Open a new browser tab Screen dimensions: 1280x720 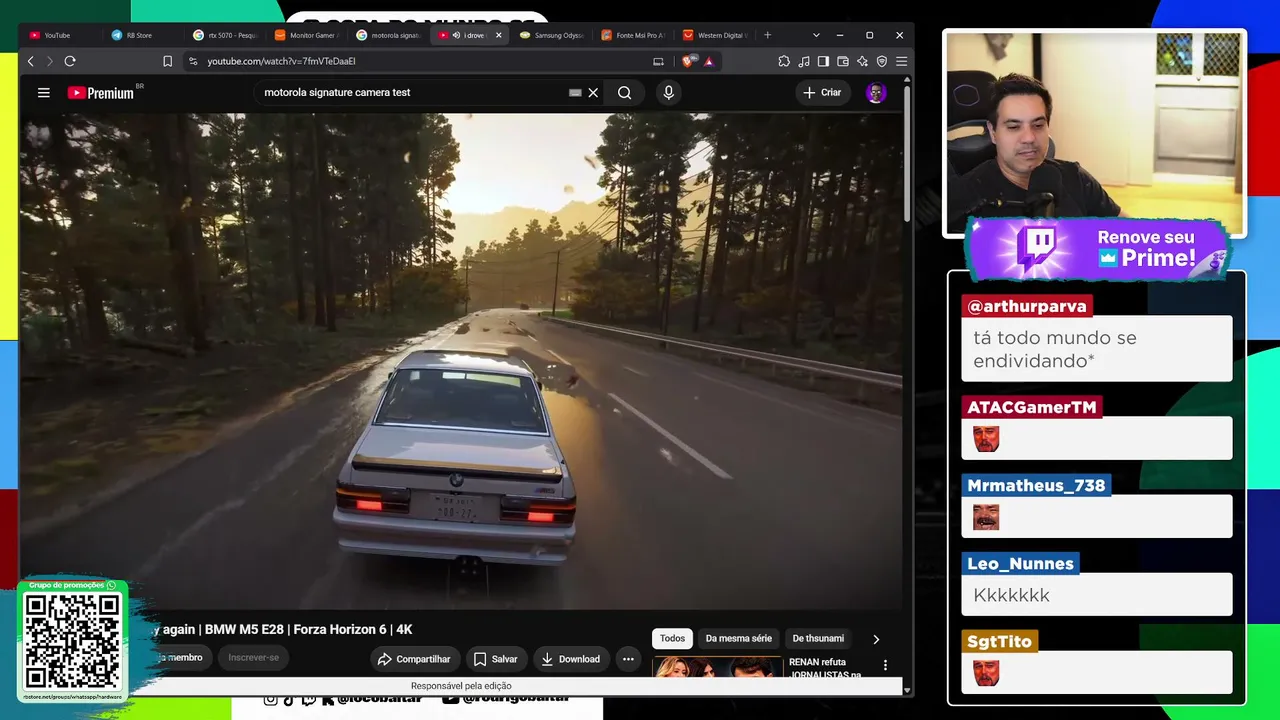[x=768, y=35]
